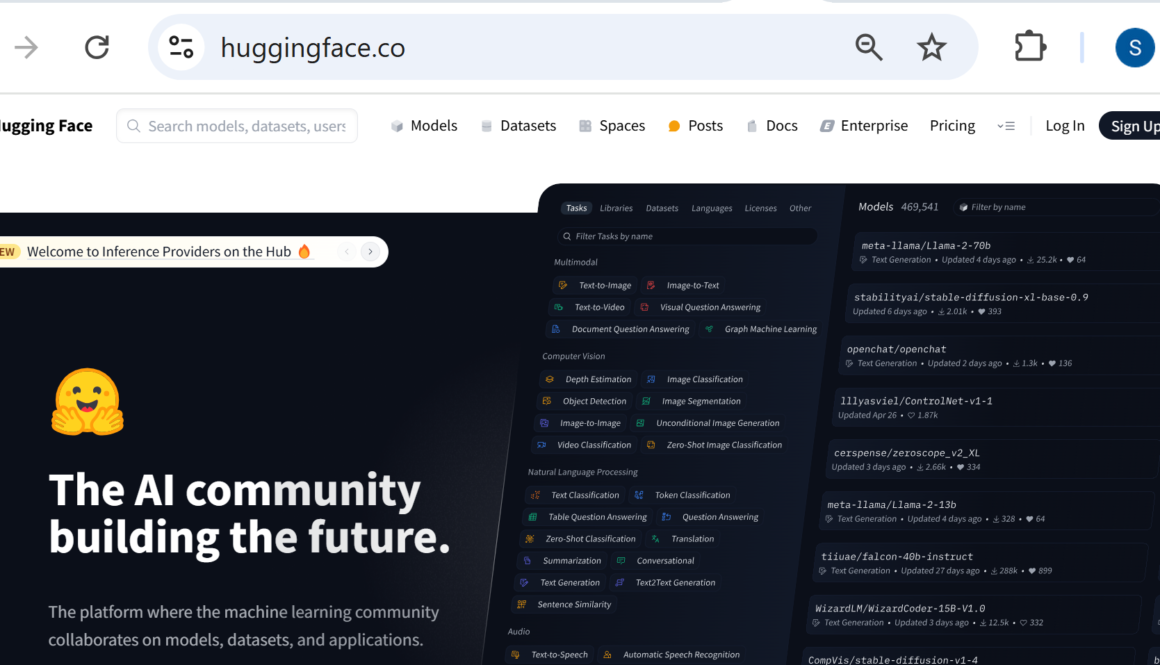Toggle the Text-to-Image task filter
This screenshot has height=665, width=1160.
point(596,285)
